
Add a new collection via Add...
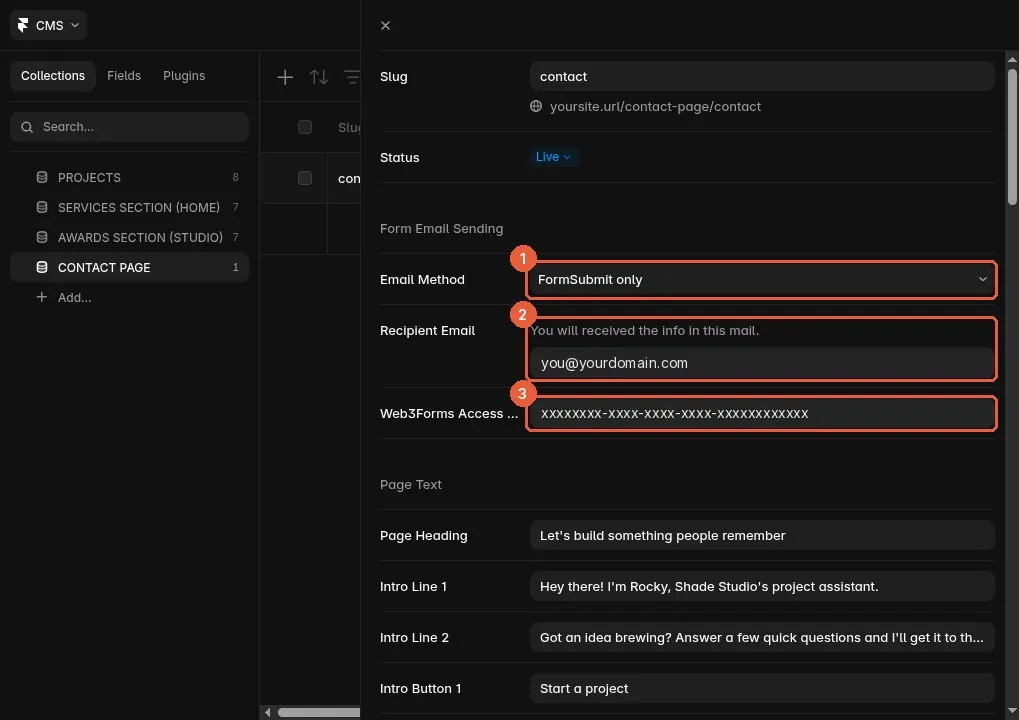(64, 297)
